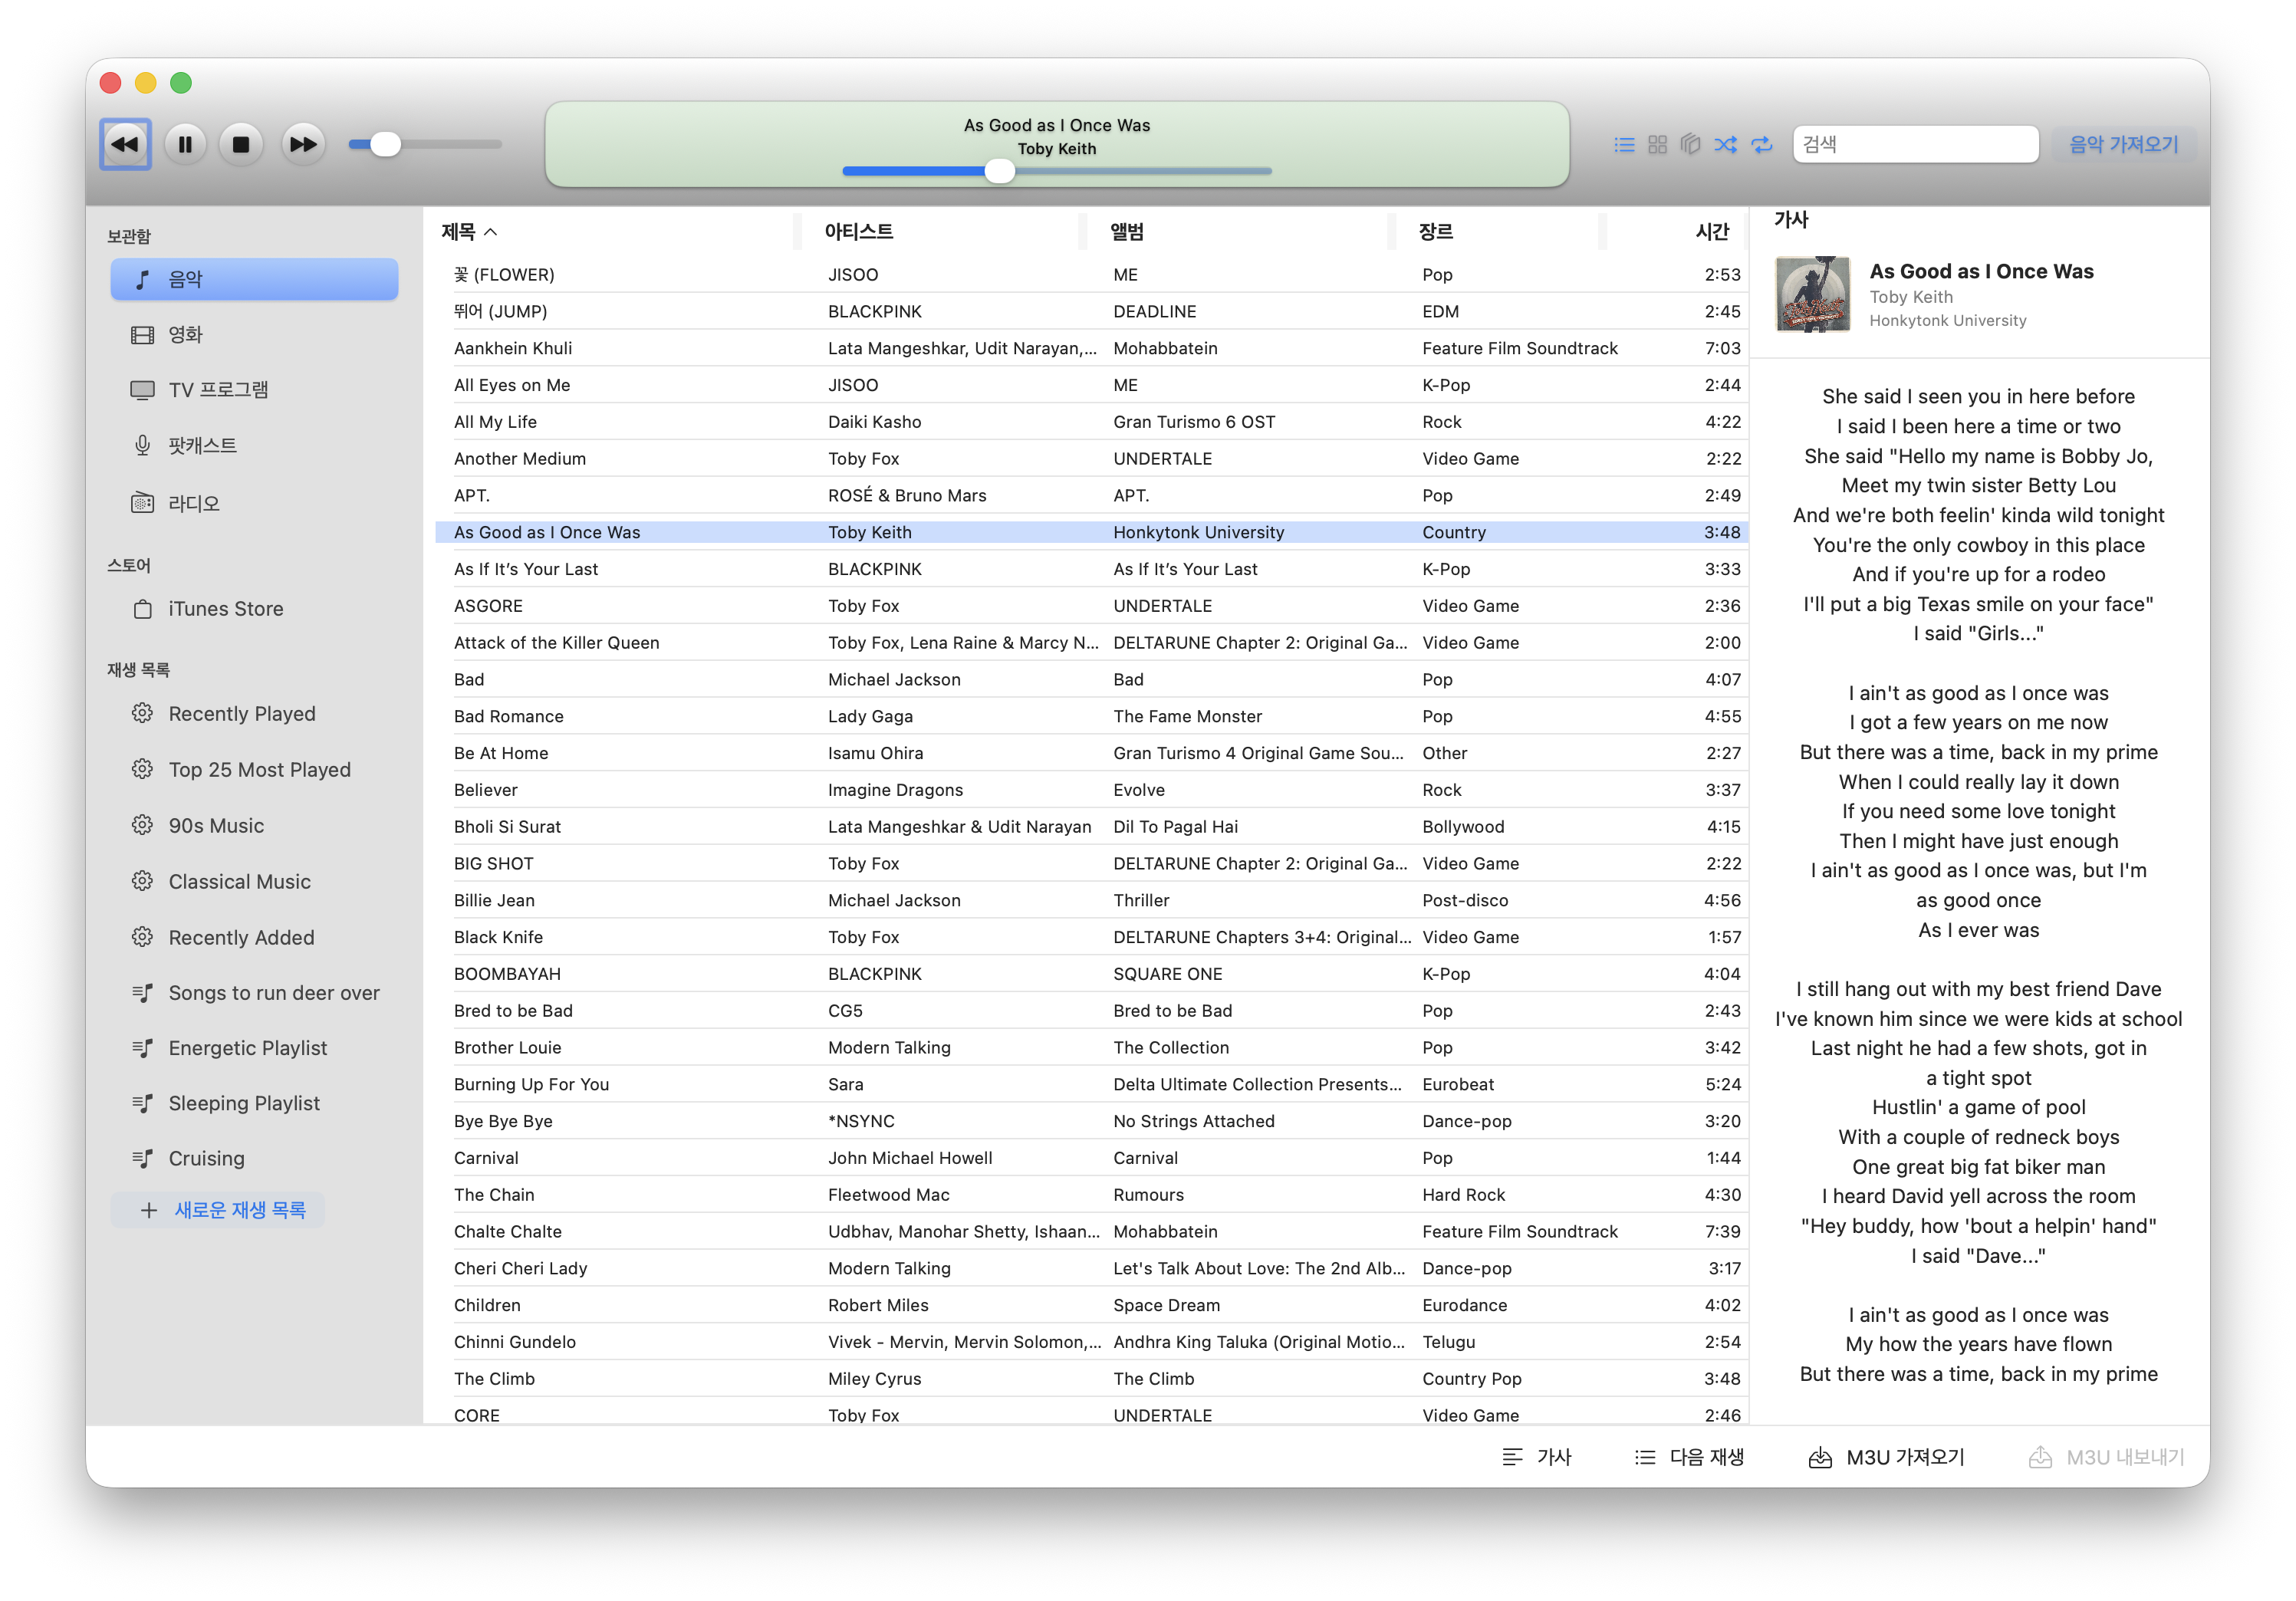Open 라디오 in the sidebar
The height and width of the screenshot is (1601, 2296).
254,503
